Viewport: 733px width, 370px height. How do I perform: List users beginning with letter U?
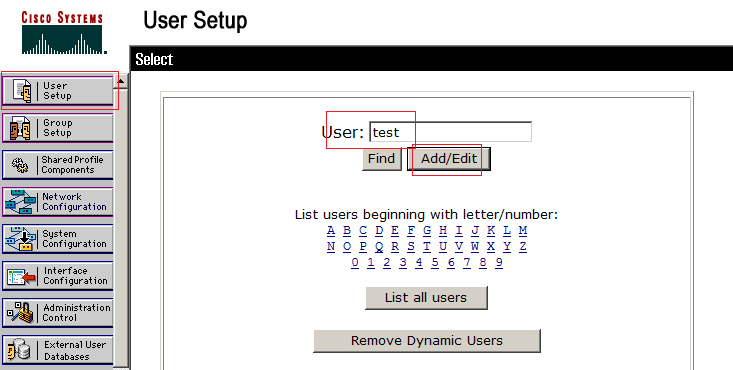443,247
